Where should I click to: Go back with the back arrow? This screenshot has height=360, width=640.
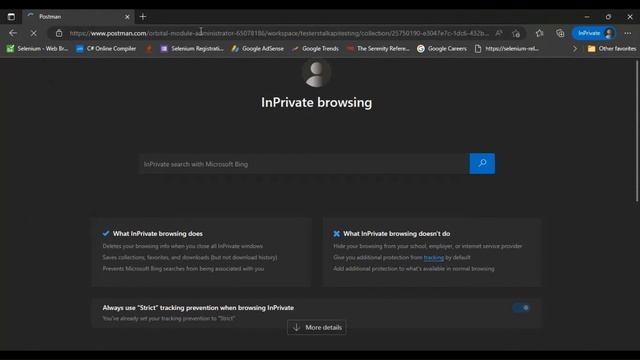(13, 33)
